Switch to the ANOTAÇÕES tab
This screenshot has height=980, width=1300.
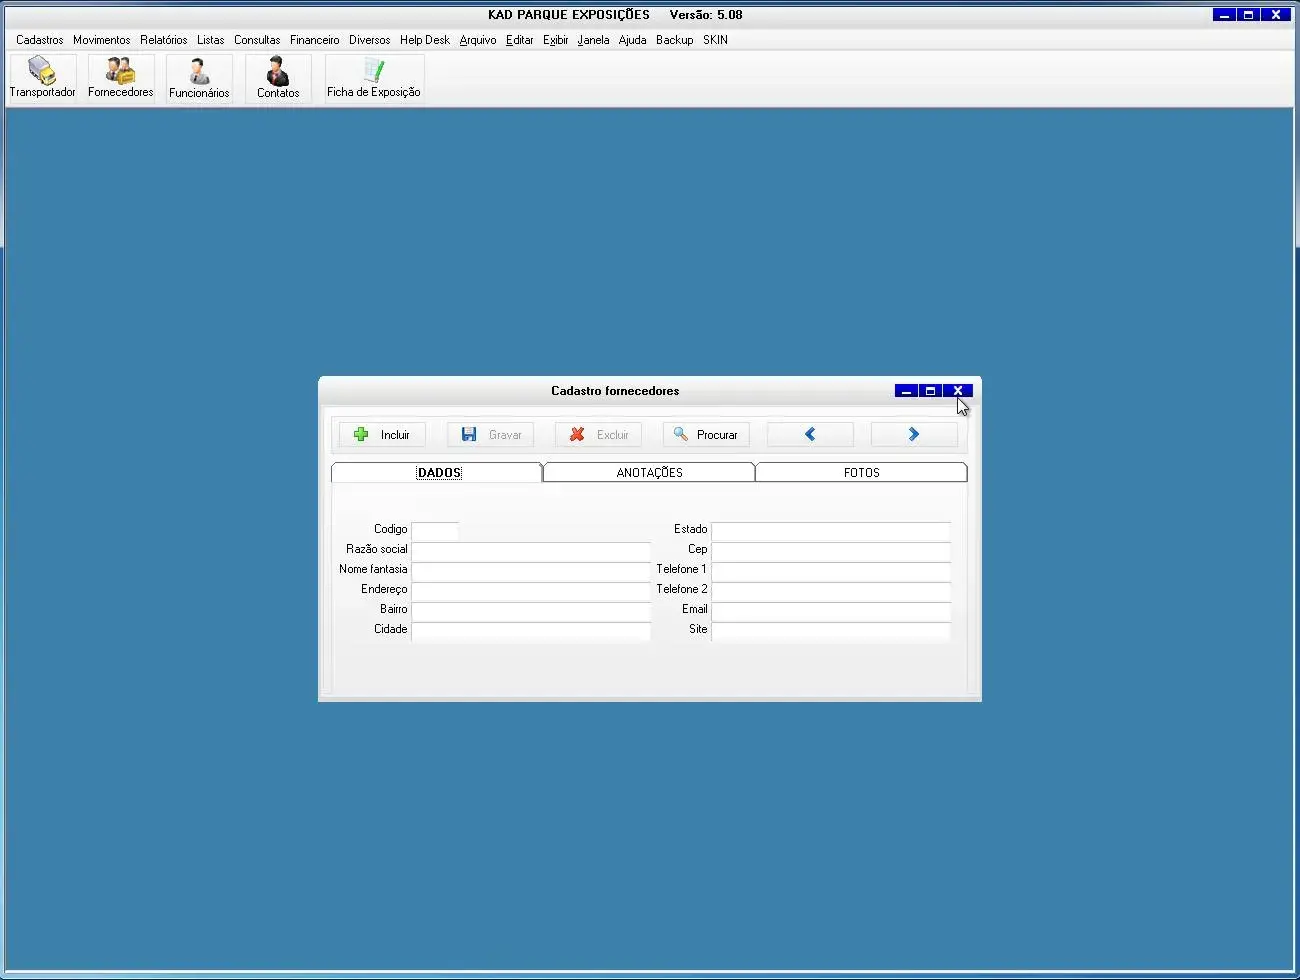(649, 473)
